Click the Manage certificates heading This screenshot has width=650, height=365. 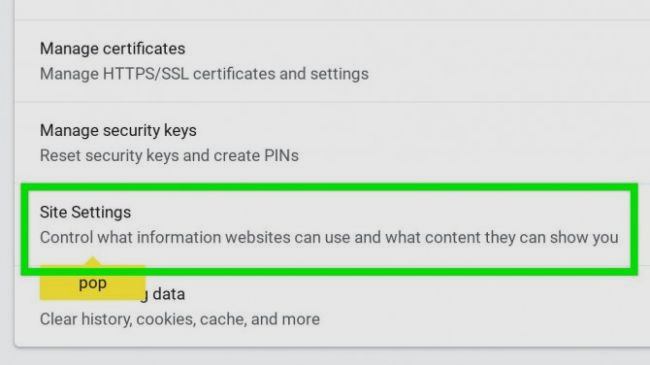point(112,49)
